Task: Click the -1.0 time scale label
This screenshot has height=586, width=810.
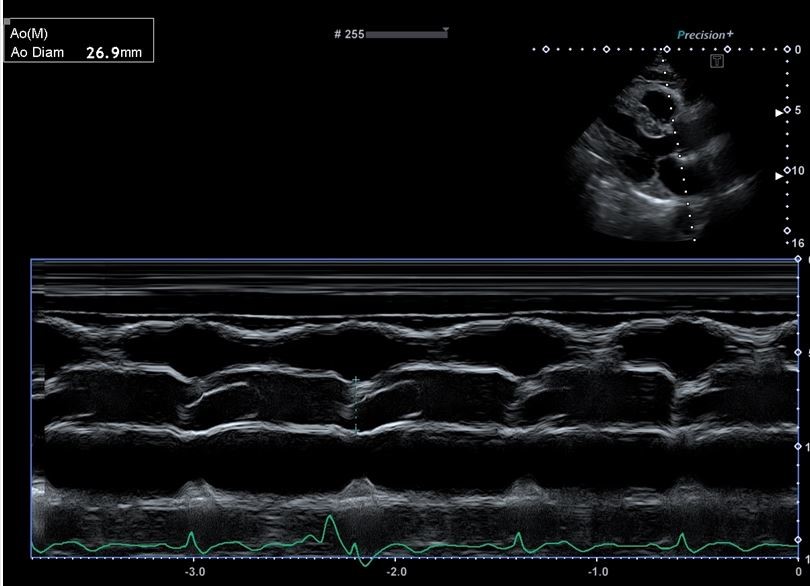Action: [597, 572]
